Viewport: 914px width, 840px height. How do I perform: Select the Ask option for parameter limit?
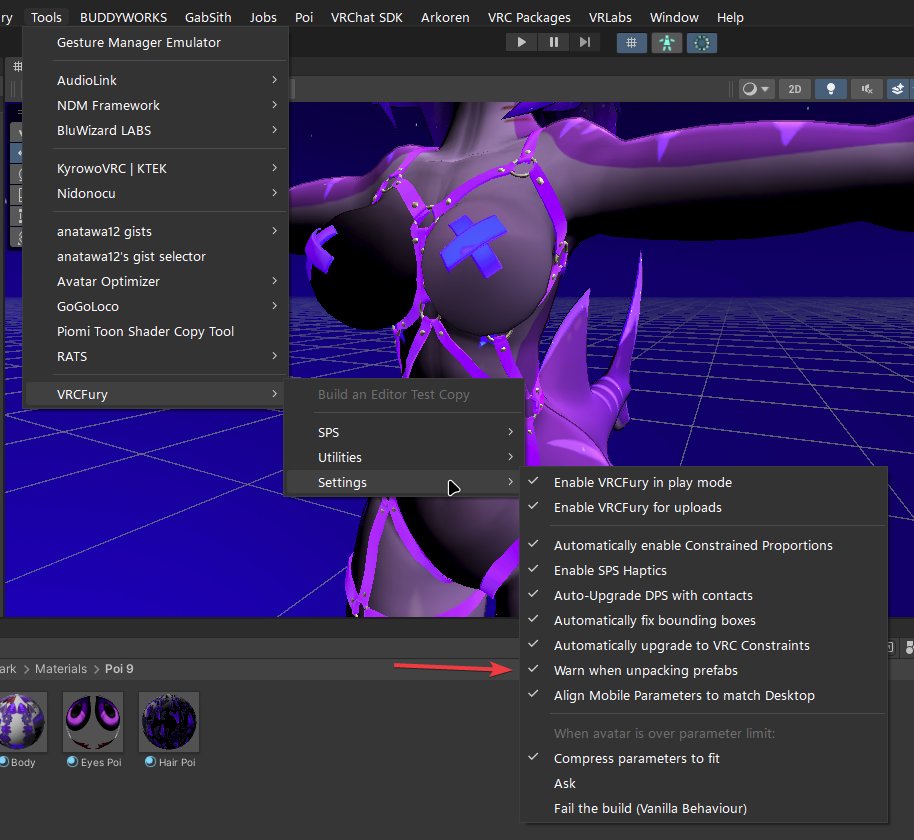click(704, 784)
